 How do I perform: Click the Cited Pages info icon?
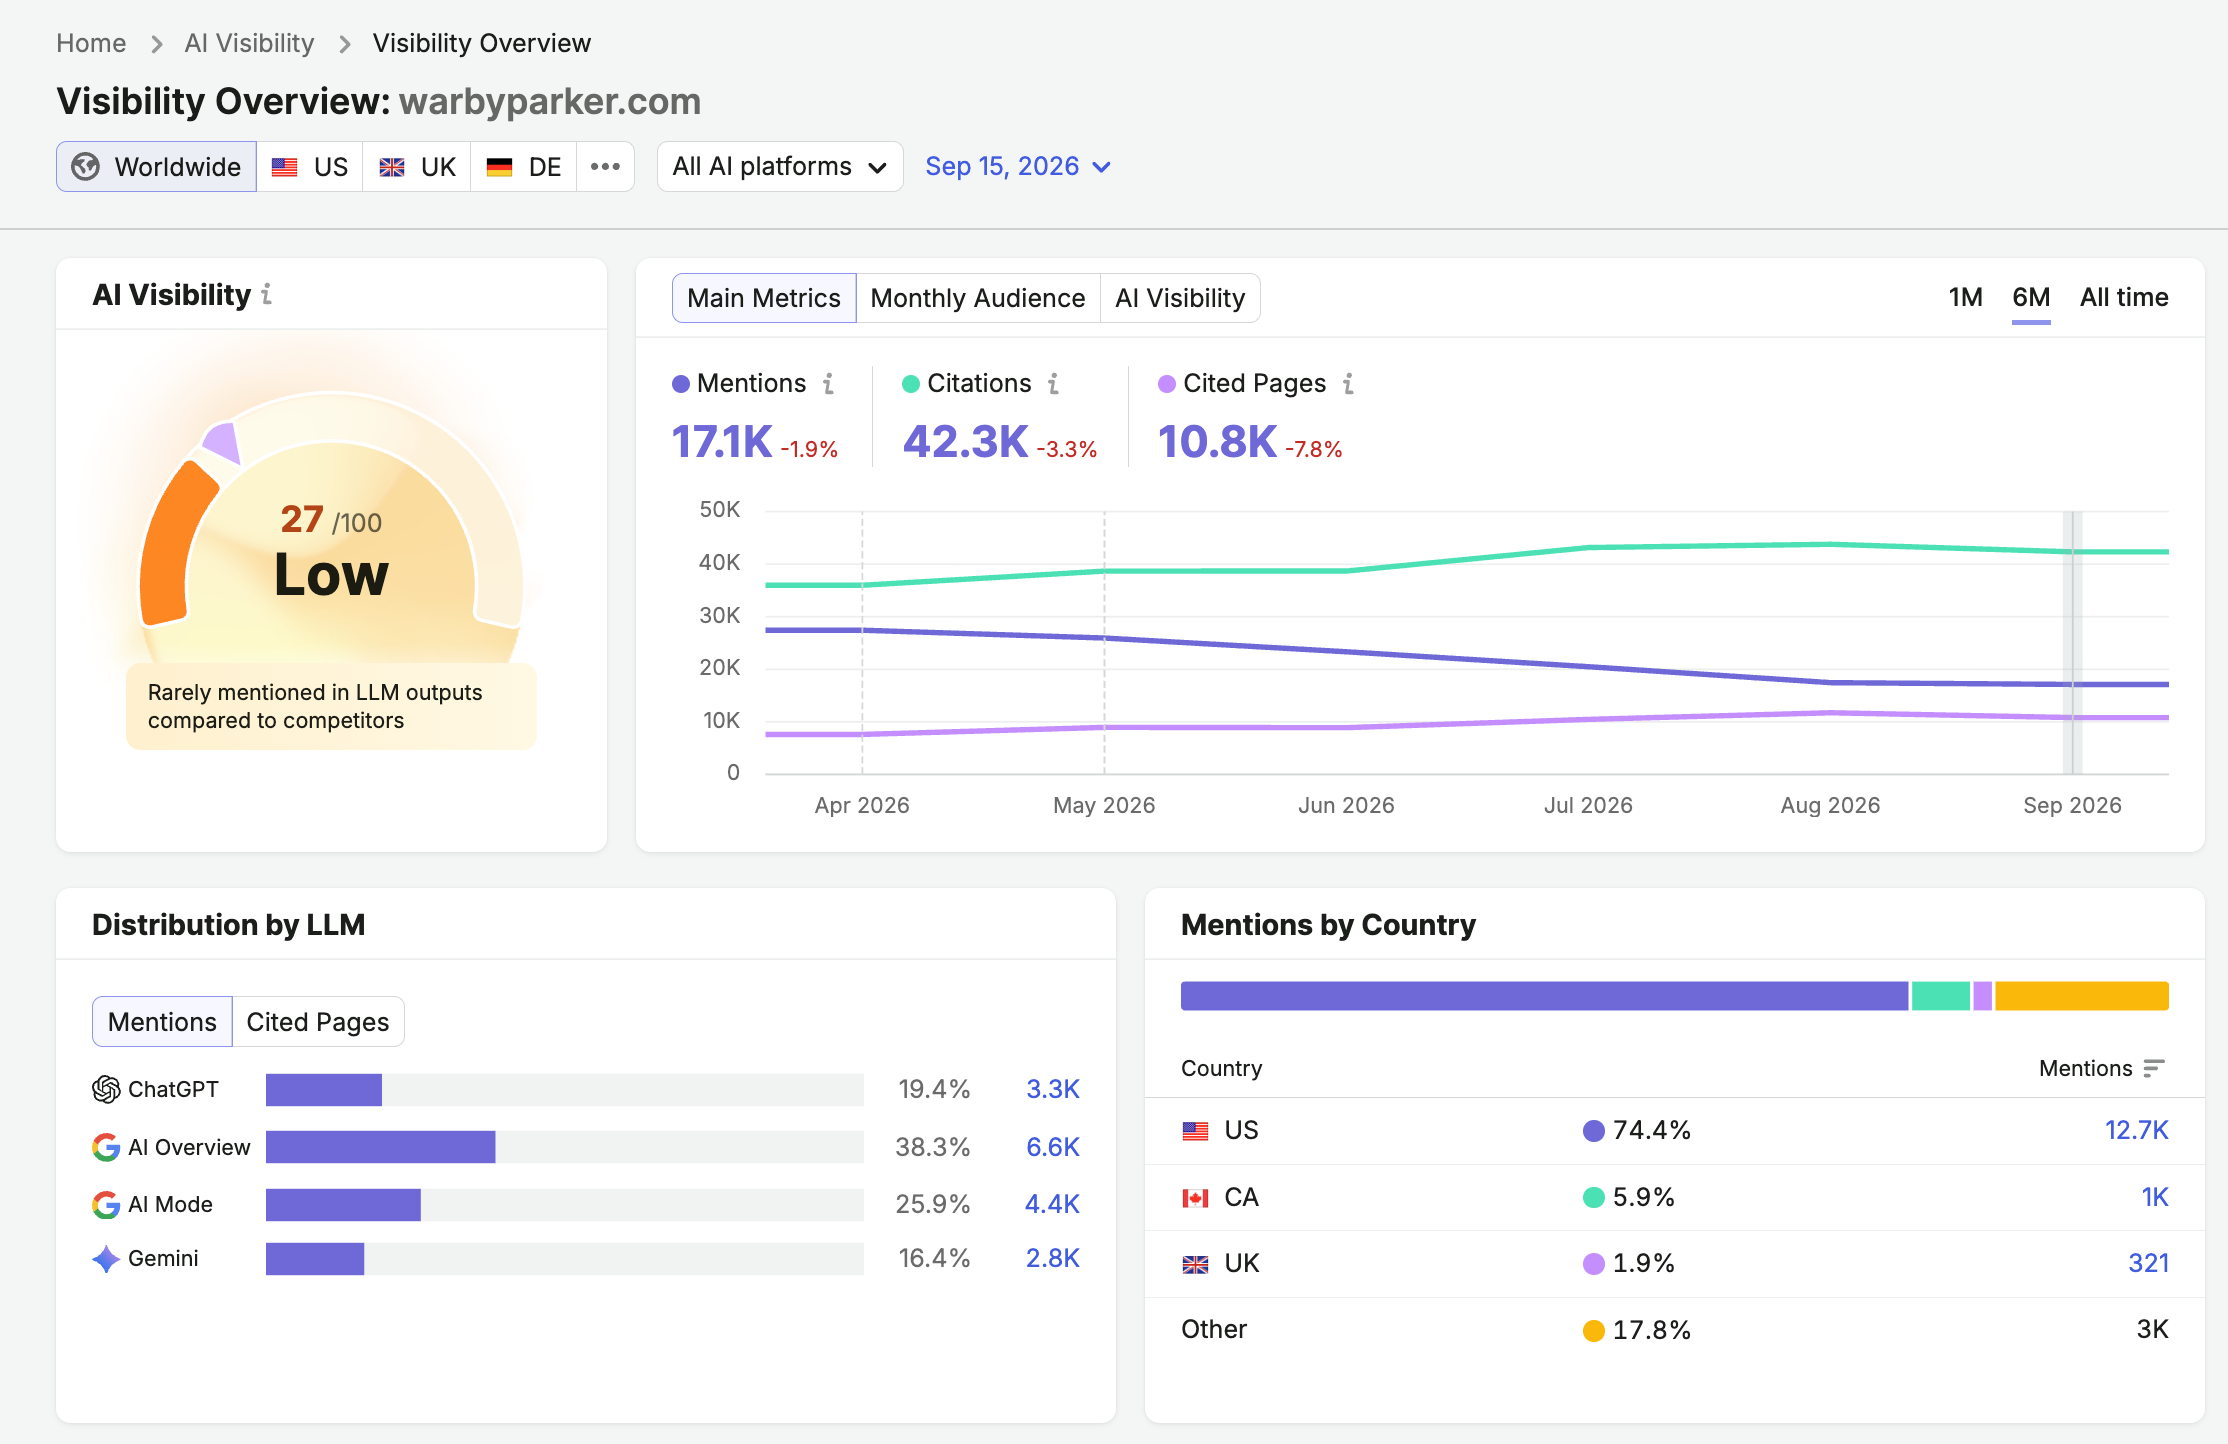pos(1349,384)
